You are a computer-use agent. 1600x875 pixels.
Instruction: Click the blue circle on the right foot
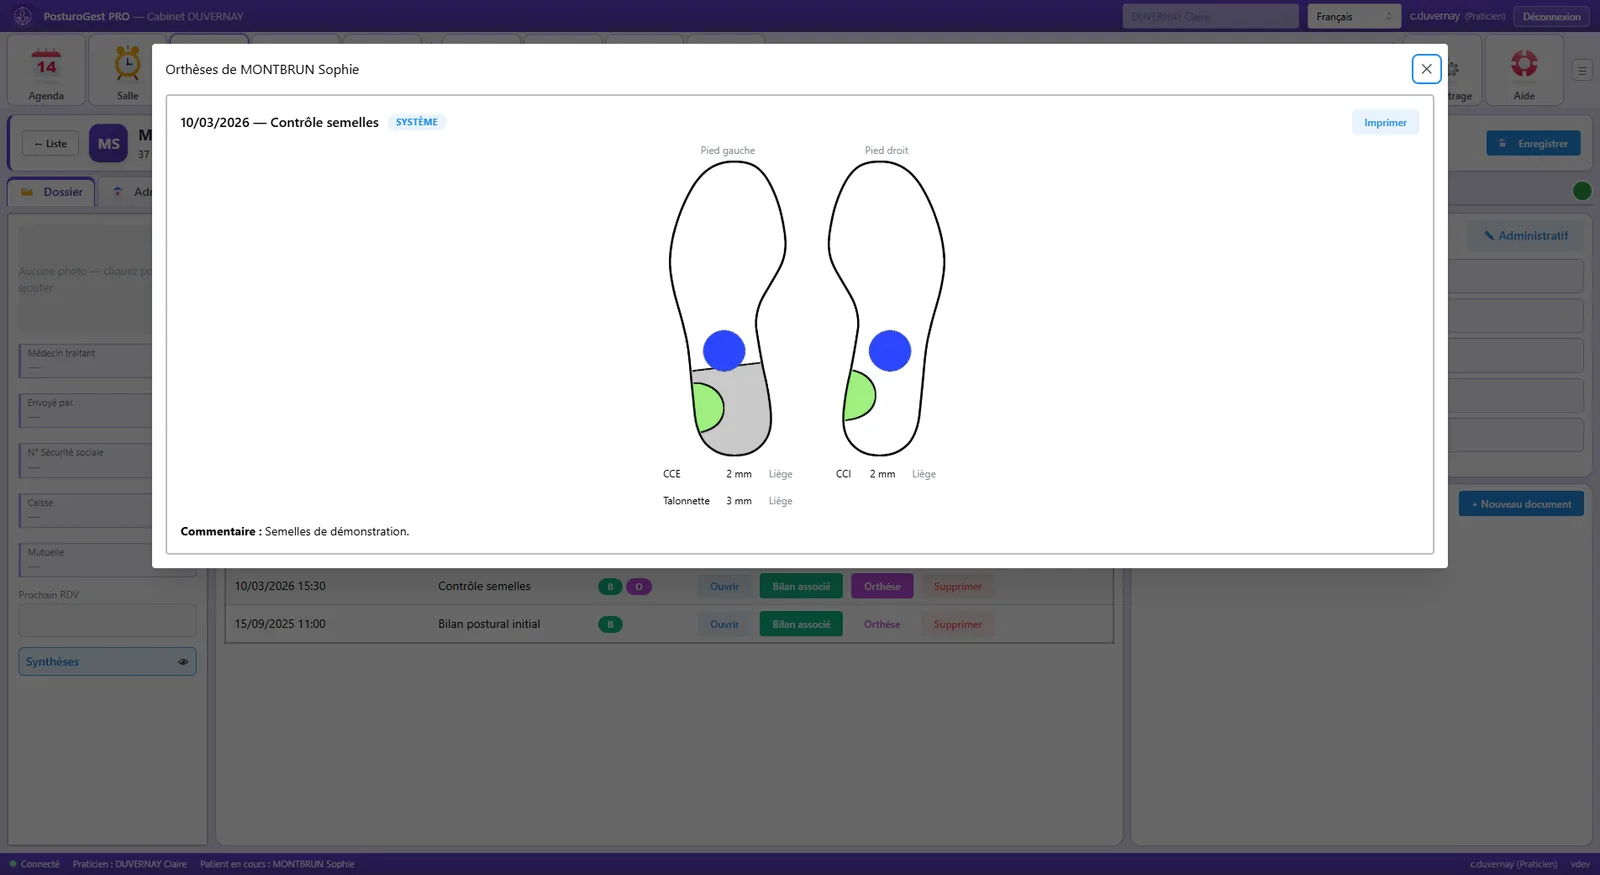click(x=890, y=351)
